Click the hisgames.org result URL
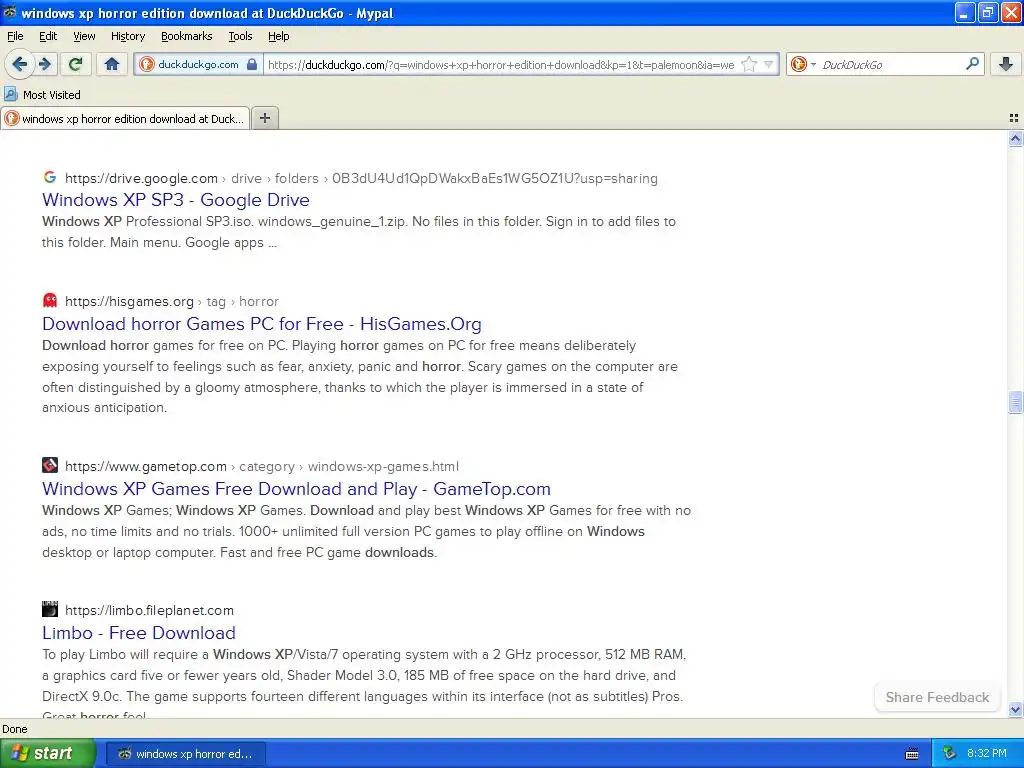The image size is (1024, 768). 129,302
